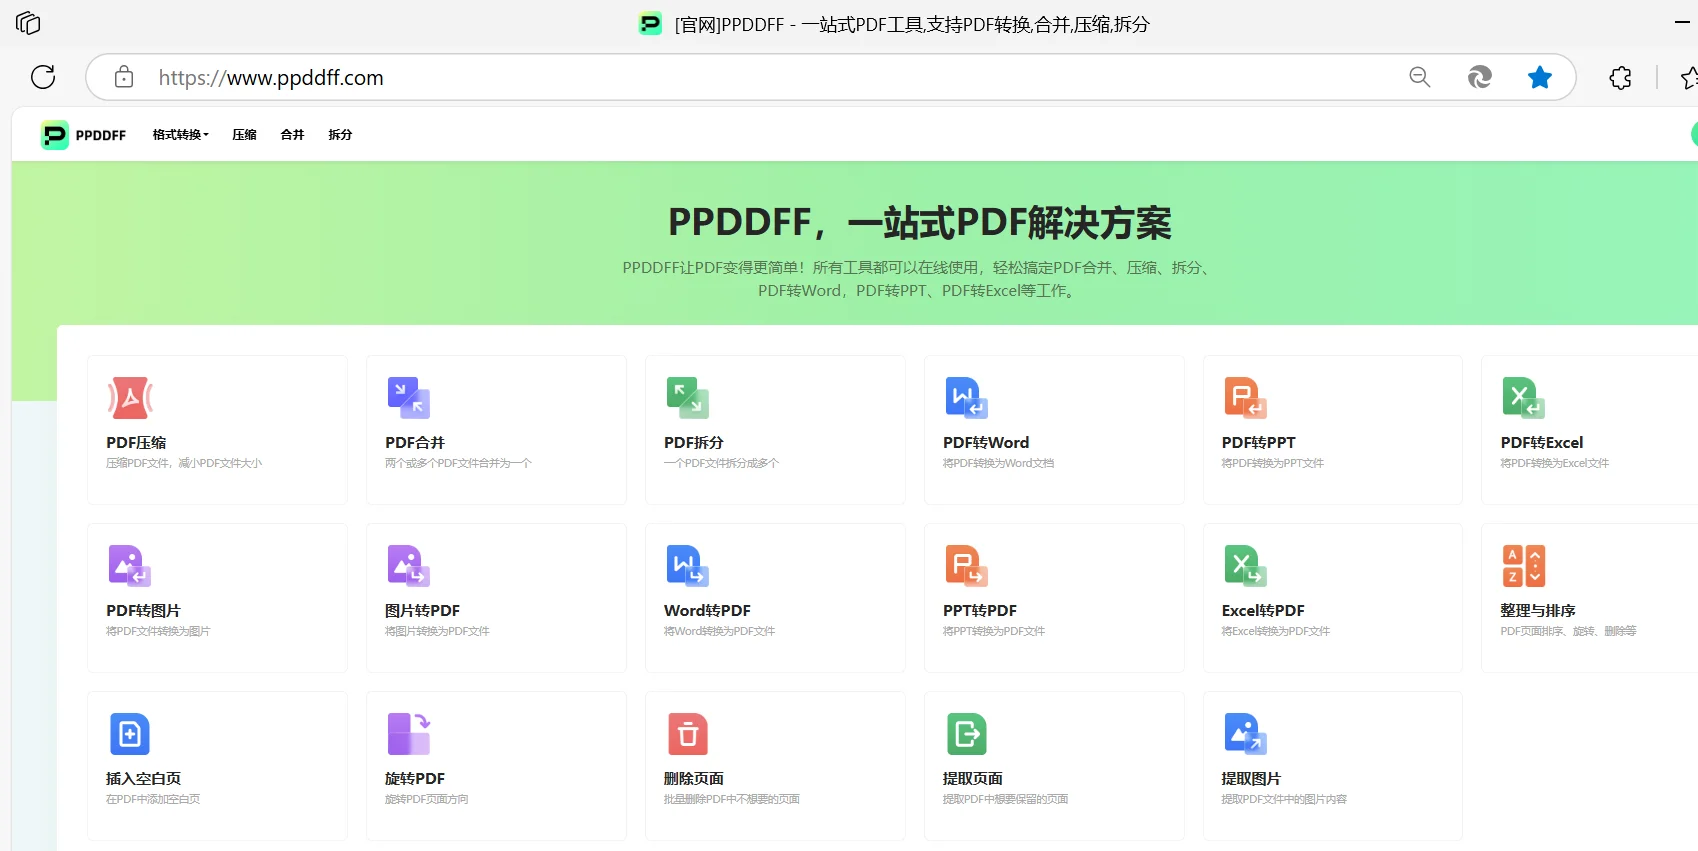Select the 删除页面 trash icon

tap(687, 734)
